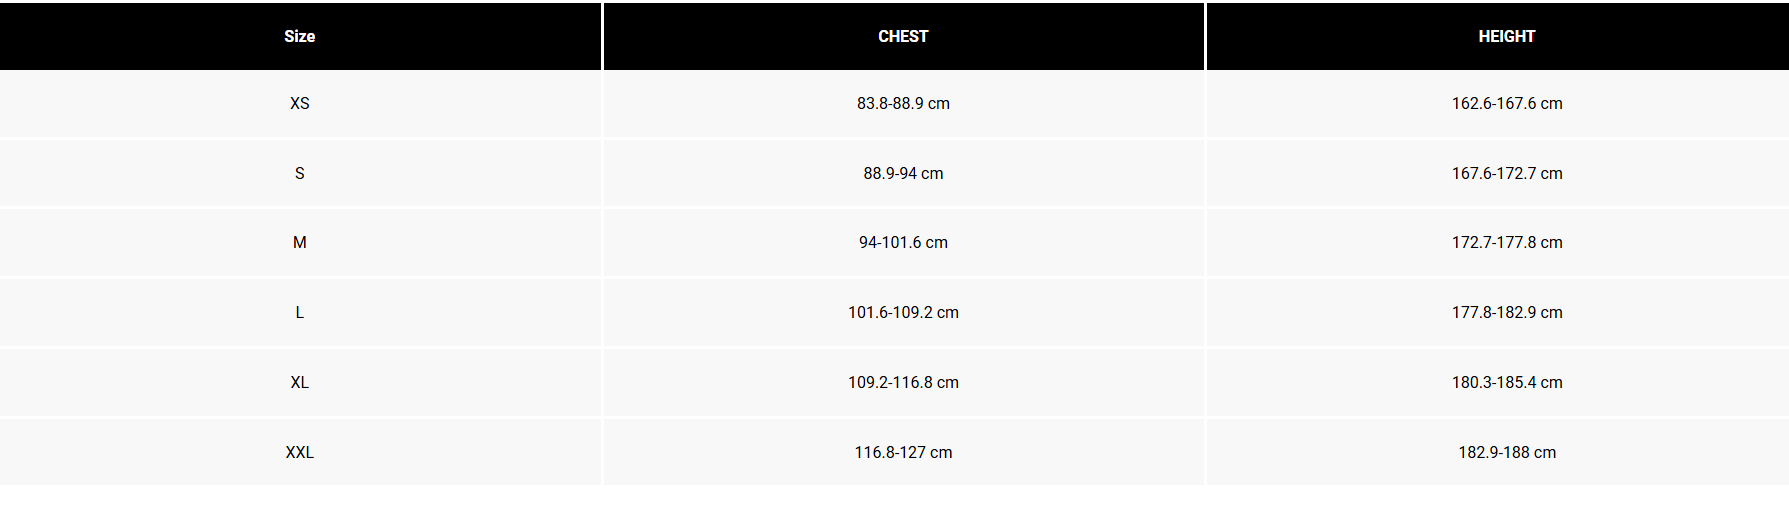The height and width of the screenshot is (508, 1789).
Task: Select the XS size cell
Action: tap(299, 103)
